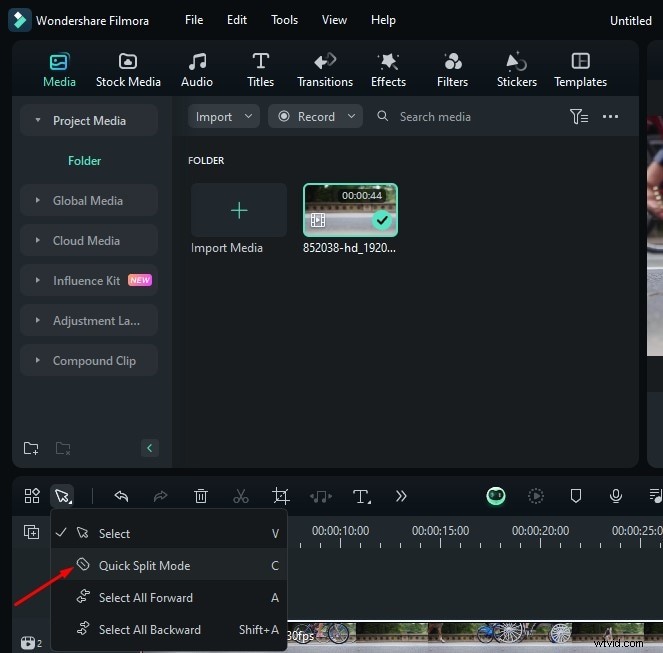This screenshot has width=663, height=653.
Task: Open the Edit menu
Action: coord(237,20)
